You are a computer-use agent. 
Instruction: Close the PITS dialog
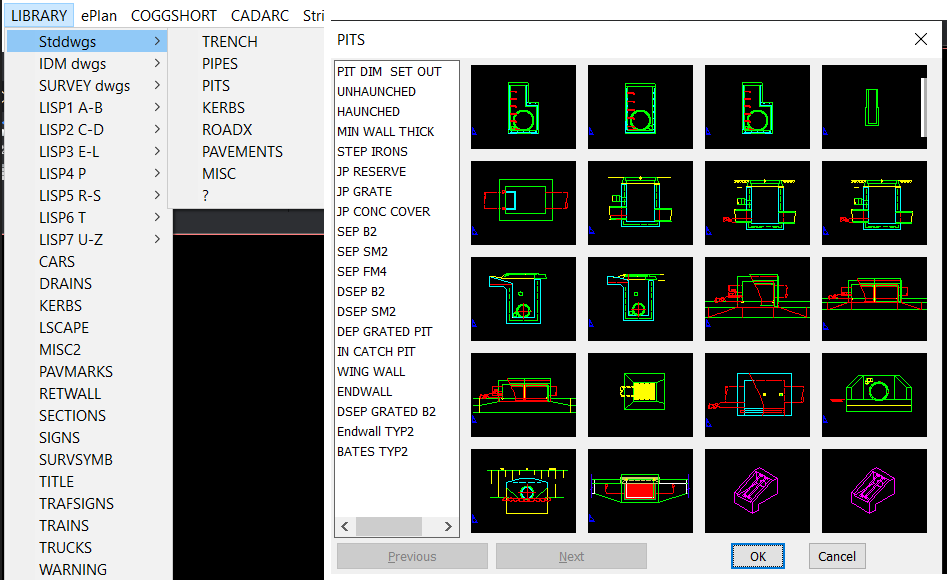920,39
